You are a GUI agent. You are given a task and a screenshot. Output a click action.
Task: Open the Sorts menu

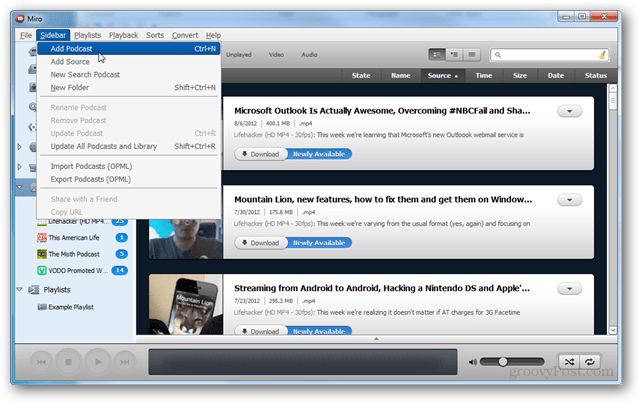click(x=155, y=35)
